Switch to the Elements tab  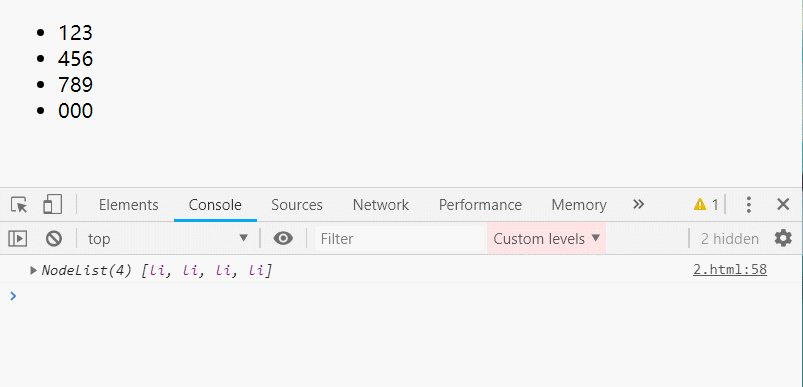point(129,205)
